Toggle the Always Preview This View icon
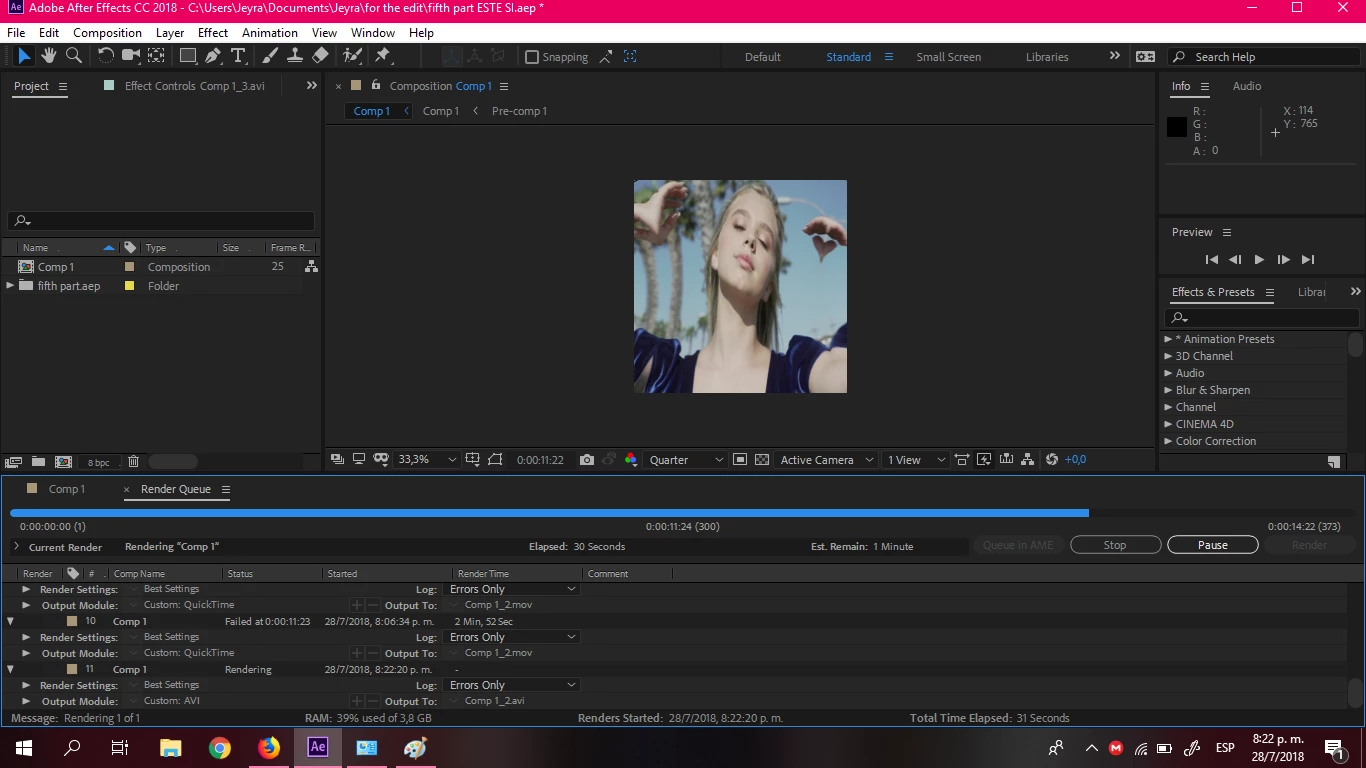 click(337, 460)
